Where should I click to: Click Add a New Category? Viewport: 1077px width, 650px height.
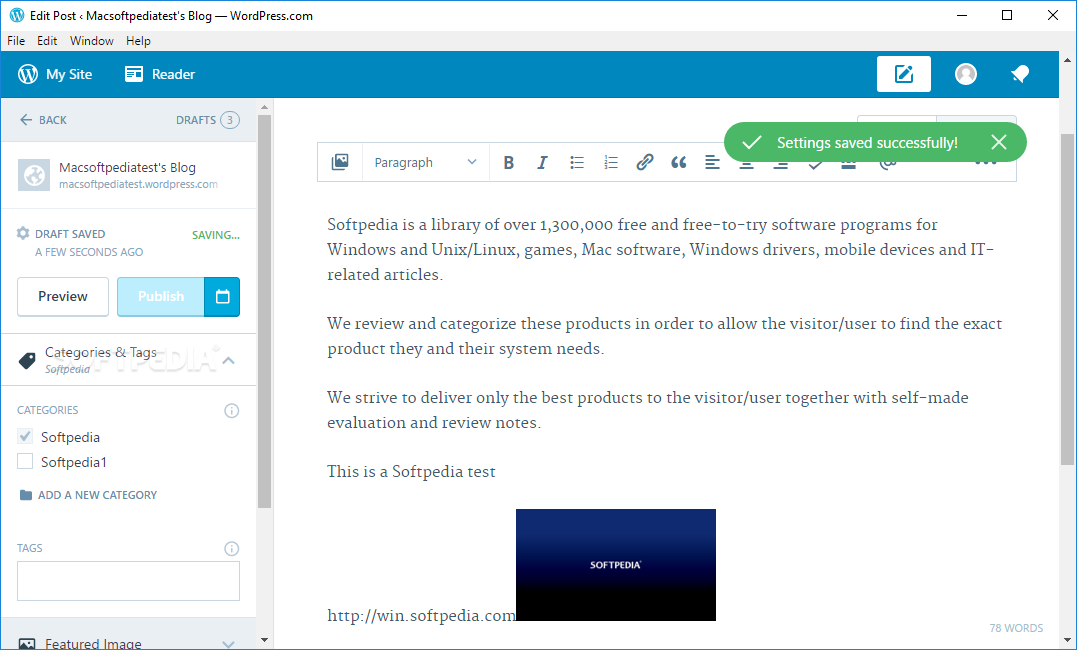pos(88,495)
